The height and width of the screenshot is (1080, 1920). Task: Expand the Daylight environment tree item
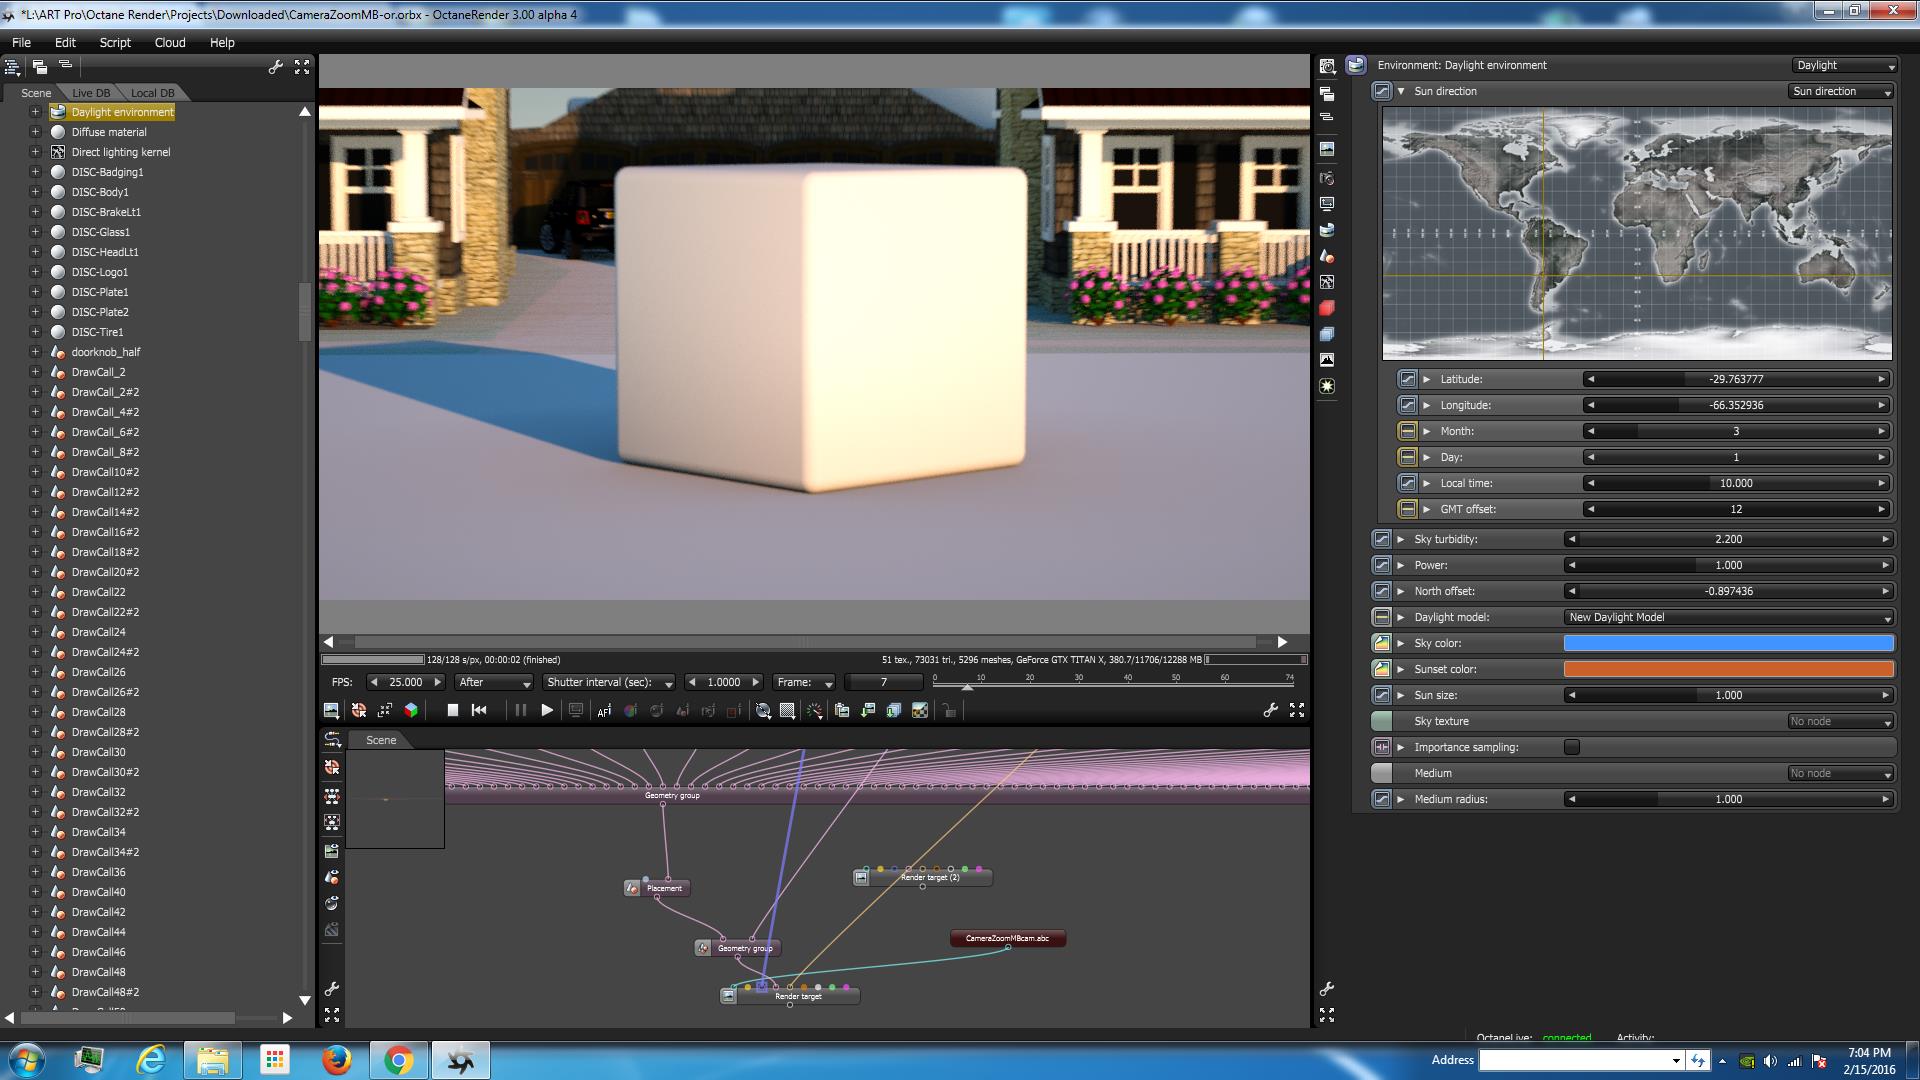click(35, 112)
